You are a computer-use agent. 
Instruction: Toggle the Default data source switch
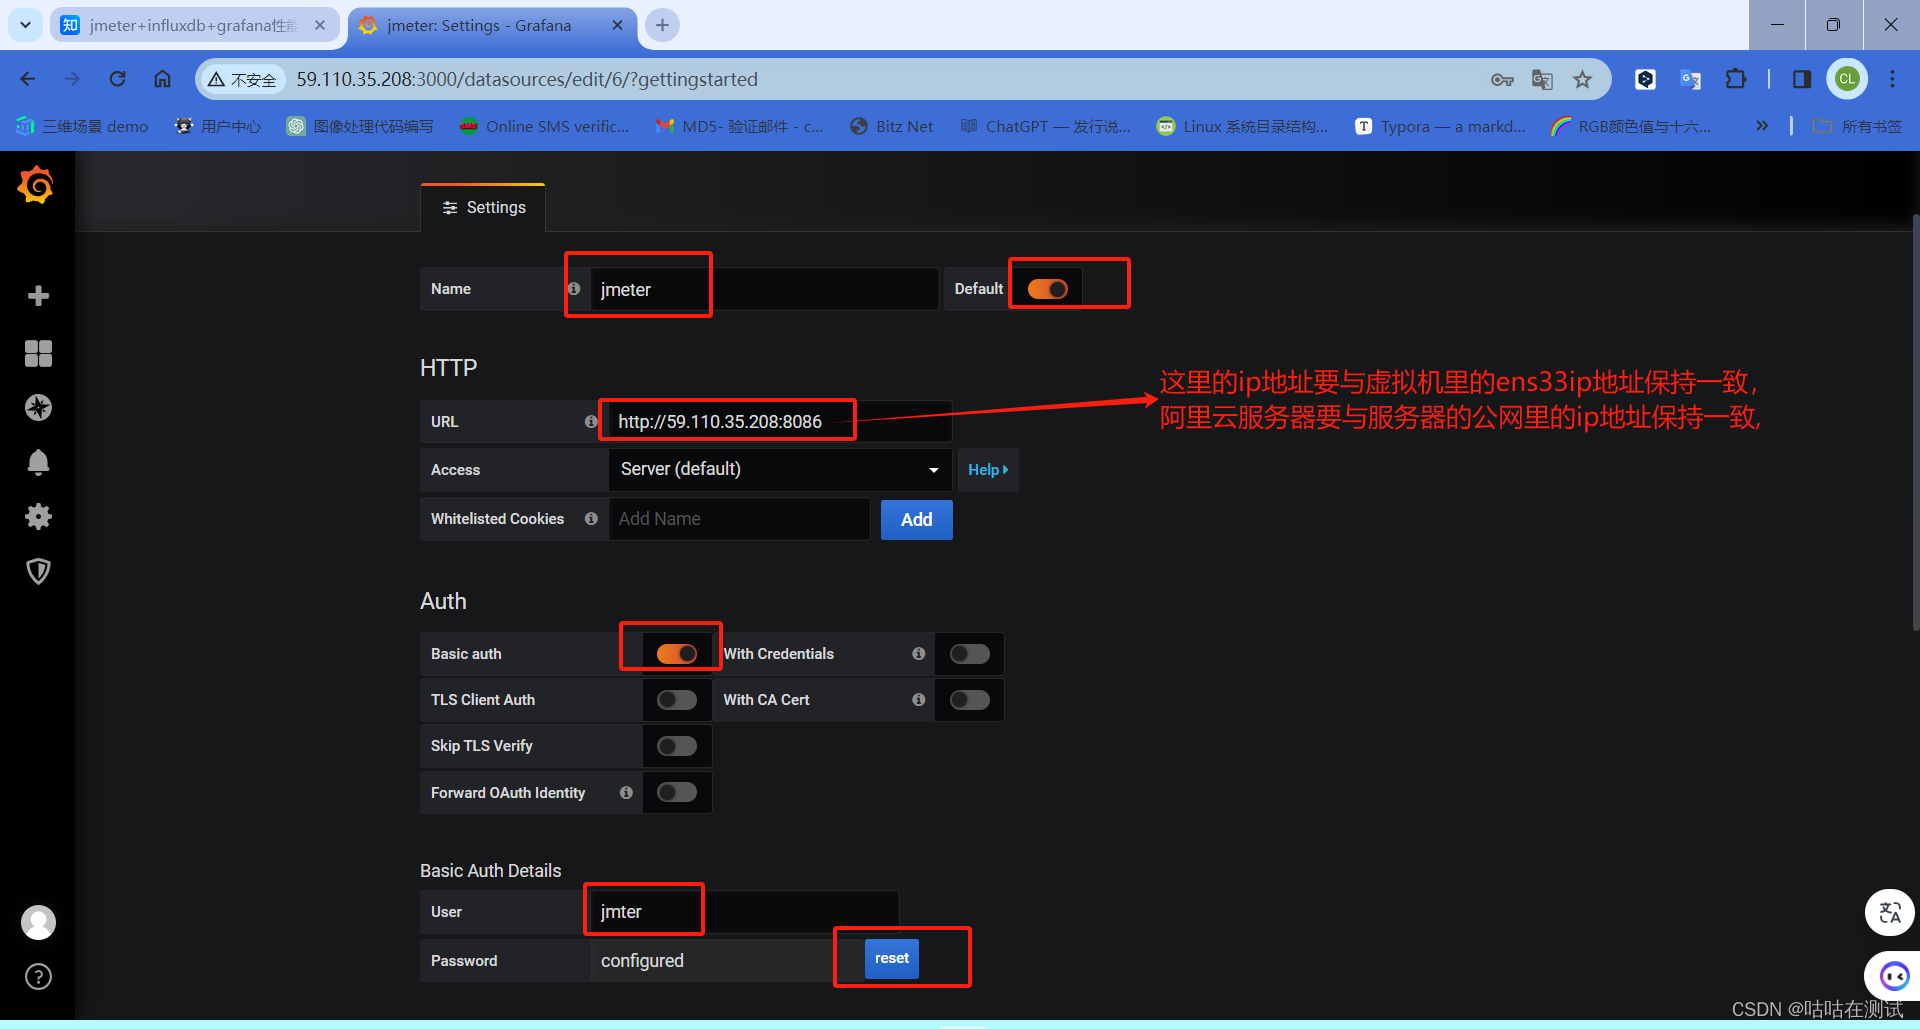coord(1047,289)
